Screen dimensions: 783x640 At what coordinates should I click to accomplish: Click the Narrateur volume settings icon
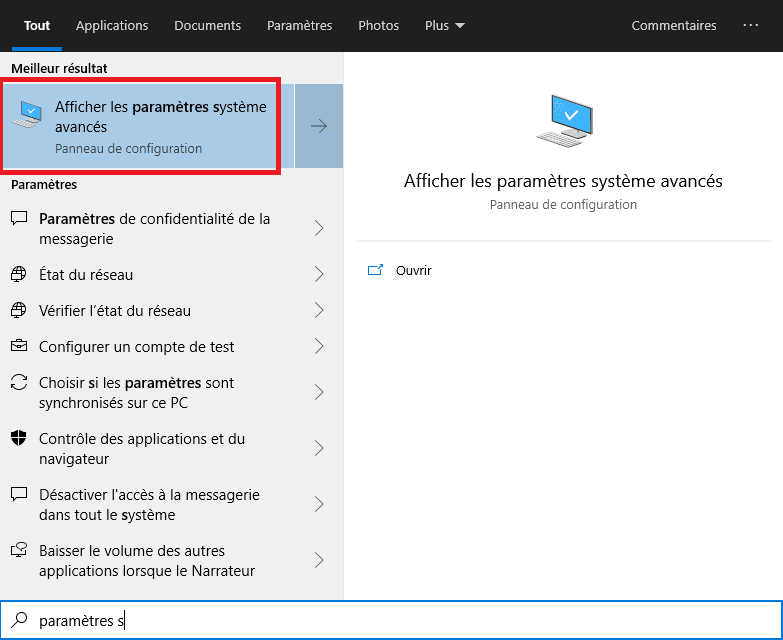tap(19, 551)
